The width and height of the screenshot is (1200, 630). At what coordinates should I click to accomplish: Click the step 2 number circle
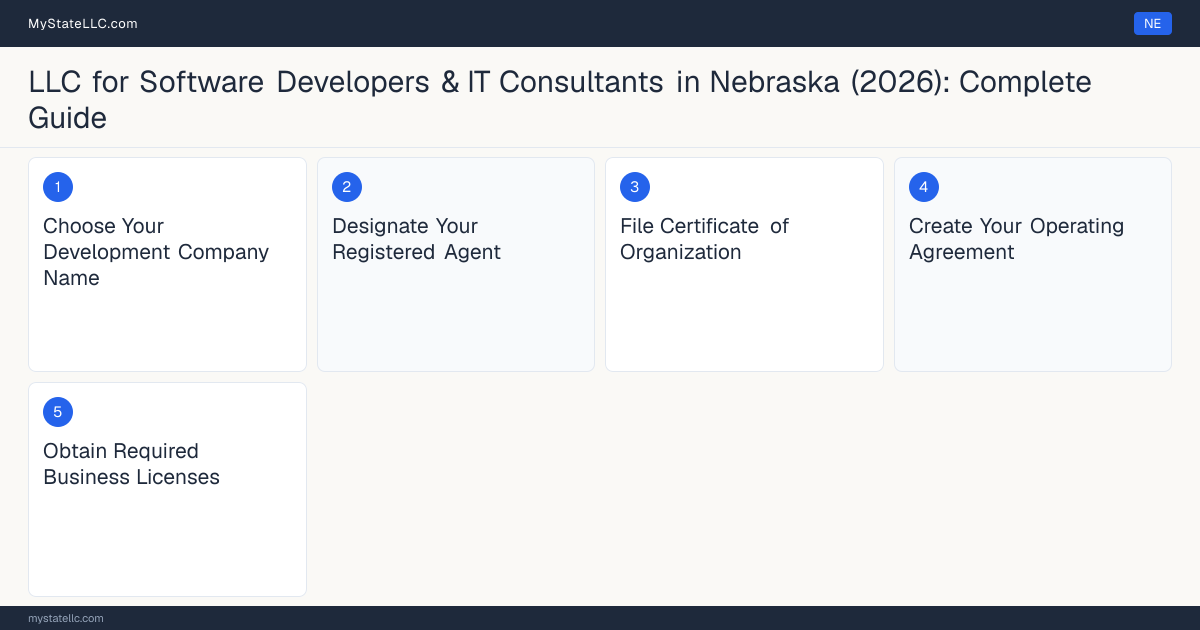(347, 187)
